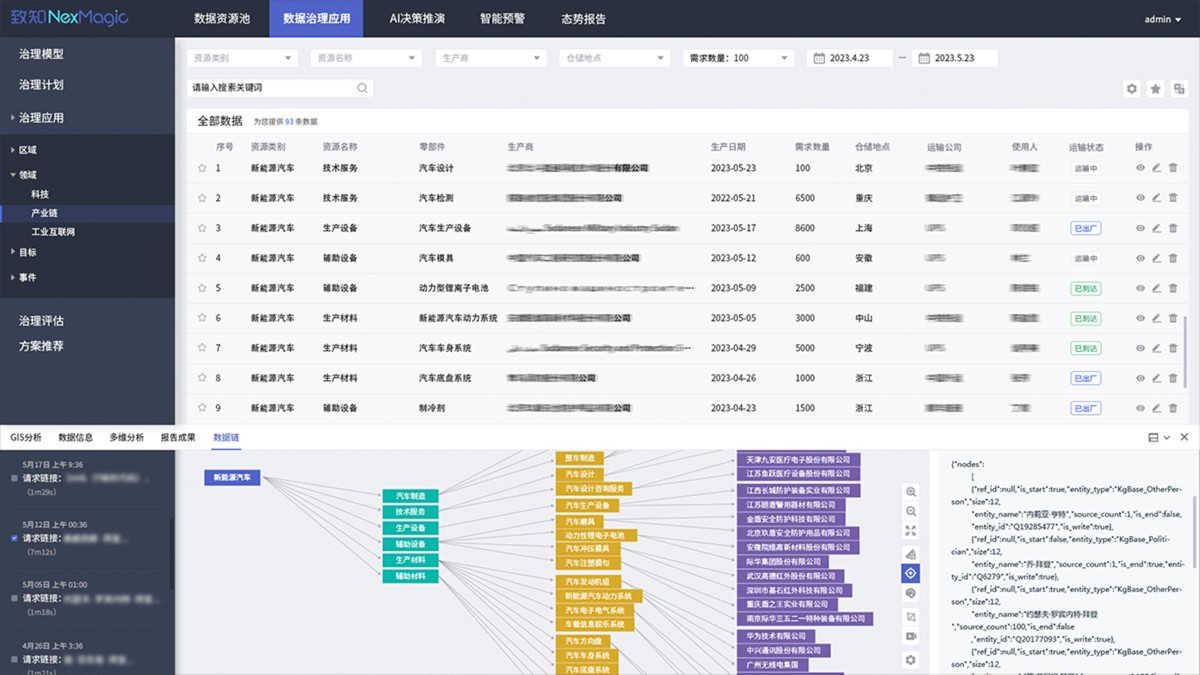Open the GIS分析 tab in bottom panel
The width and height of the screenshot is (1200, 675).
pyautogui.click(x=26, y=437)
